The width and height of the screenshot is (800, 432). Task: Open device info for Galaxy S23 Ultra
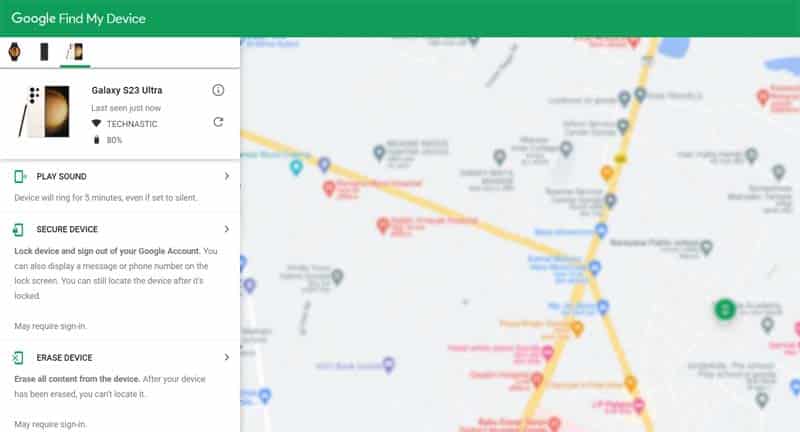pos(218,90)
